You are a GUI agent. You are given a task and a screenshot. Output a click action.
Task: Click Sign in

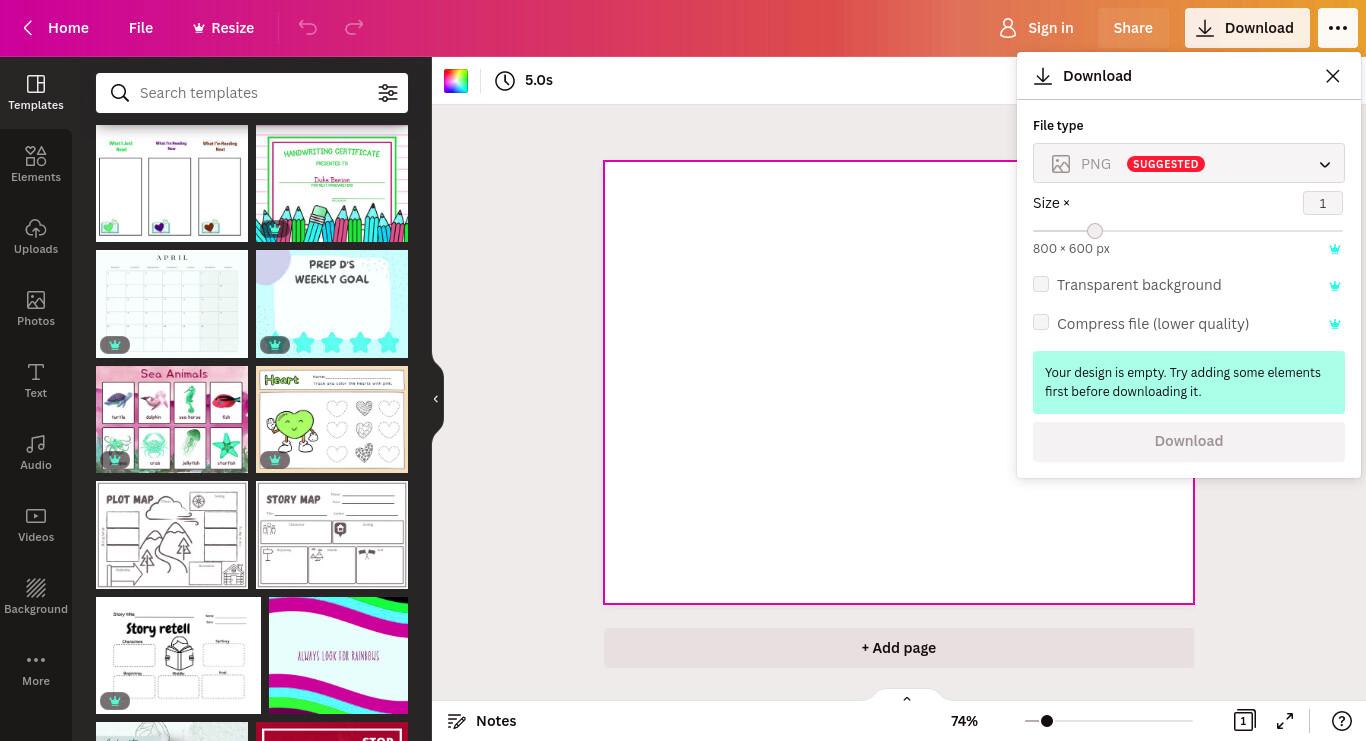1037,28
